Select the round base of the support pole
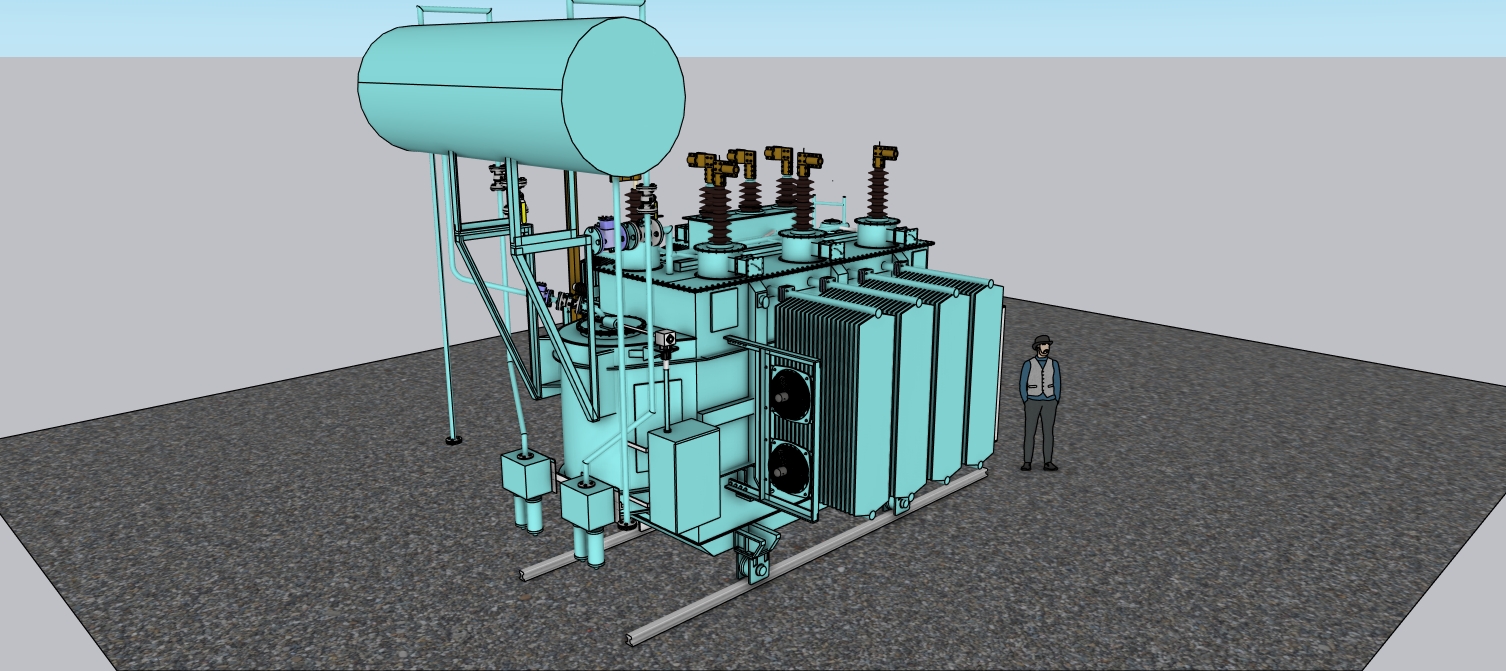 click(x=453, y=438)
